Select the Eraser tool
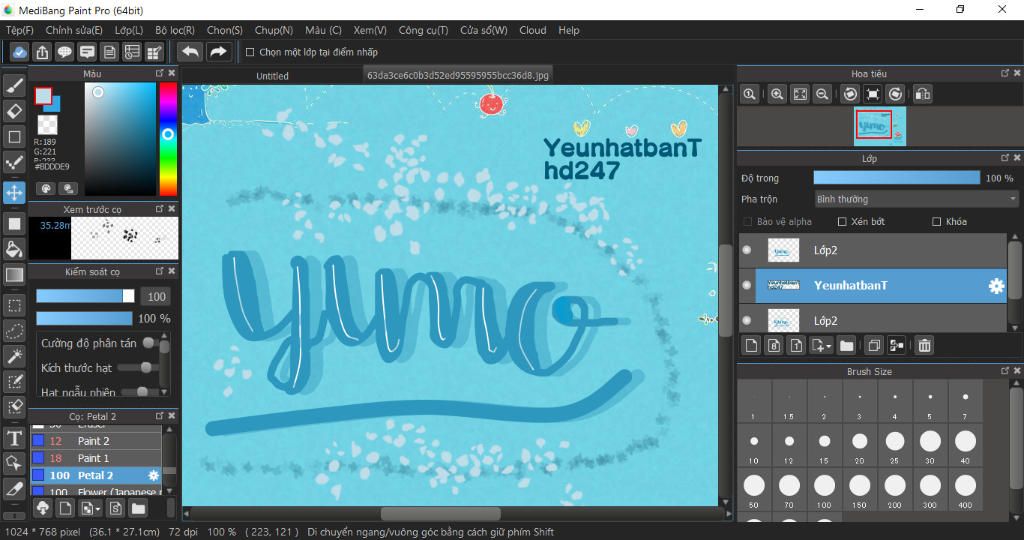Viewport: 1024px width, 540px height. pyautogui.click(x=14, y=111)
